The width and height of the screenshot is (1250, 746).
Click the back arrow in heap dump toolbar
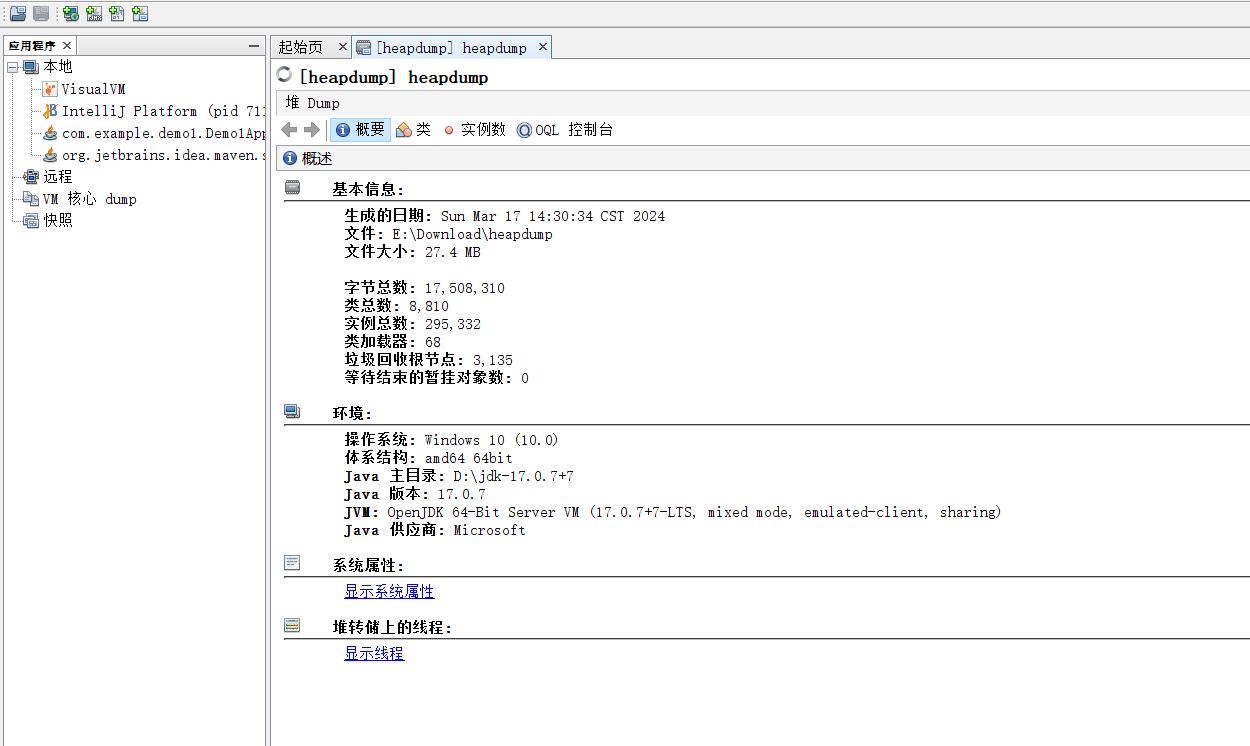click(x=289, y=130)
